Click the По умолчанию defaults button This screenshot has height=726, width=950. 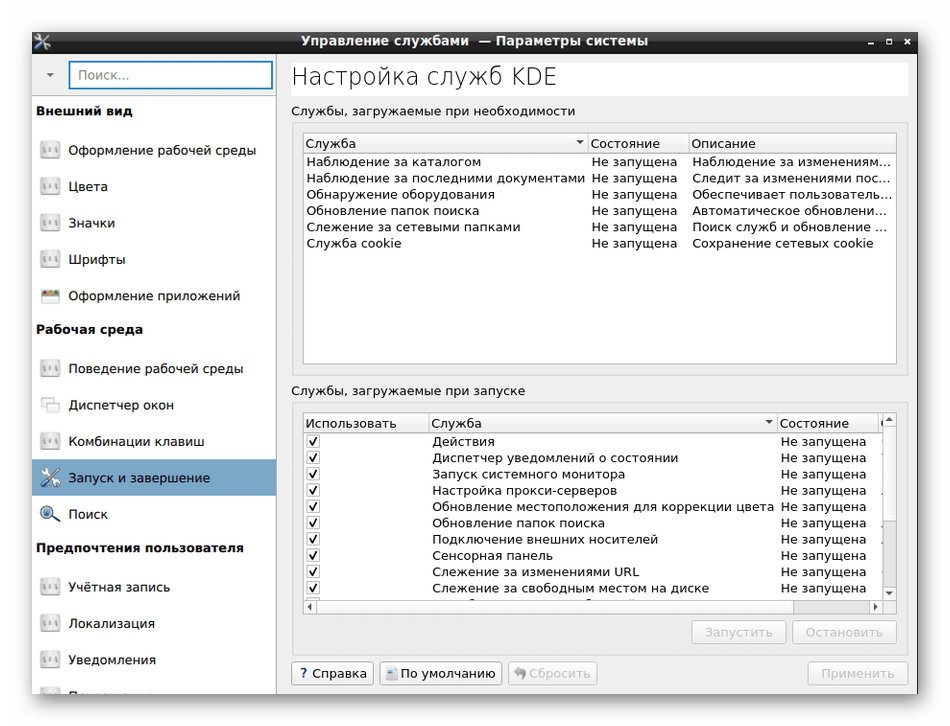coord(440,673)
